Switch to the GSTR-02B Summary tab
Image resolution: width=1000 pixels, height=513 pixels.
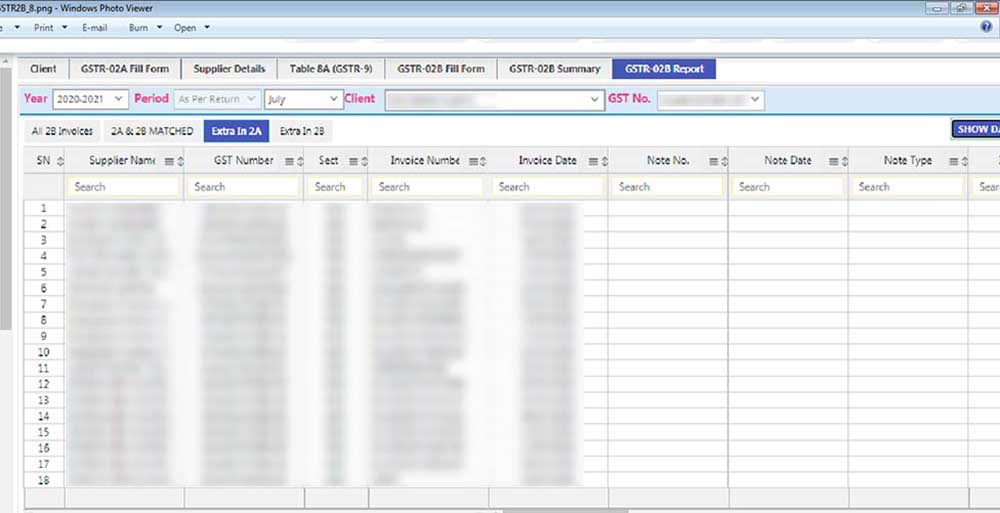point(554,69)
